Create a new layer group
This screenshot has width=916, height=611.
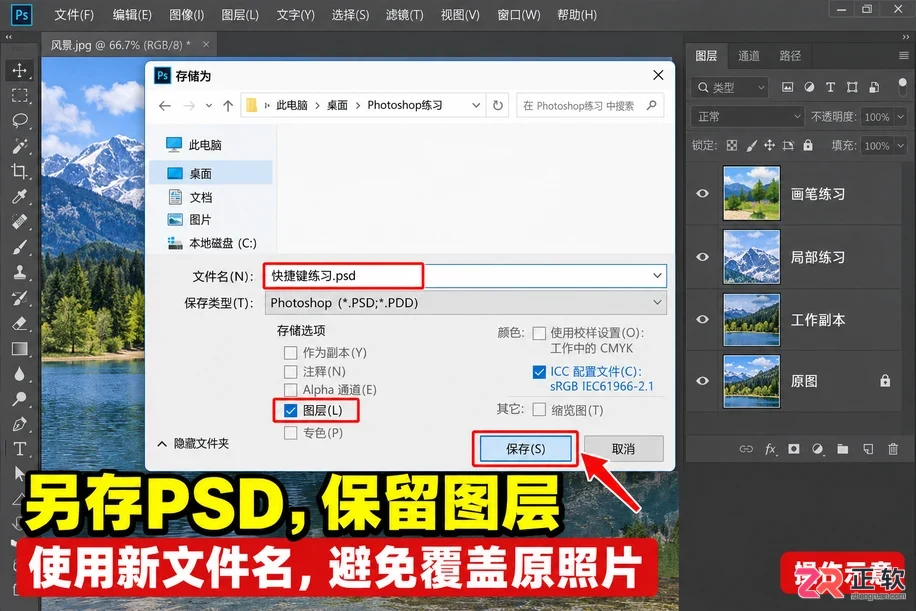(x=842, y=449)
